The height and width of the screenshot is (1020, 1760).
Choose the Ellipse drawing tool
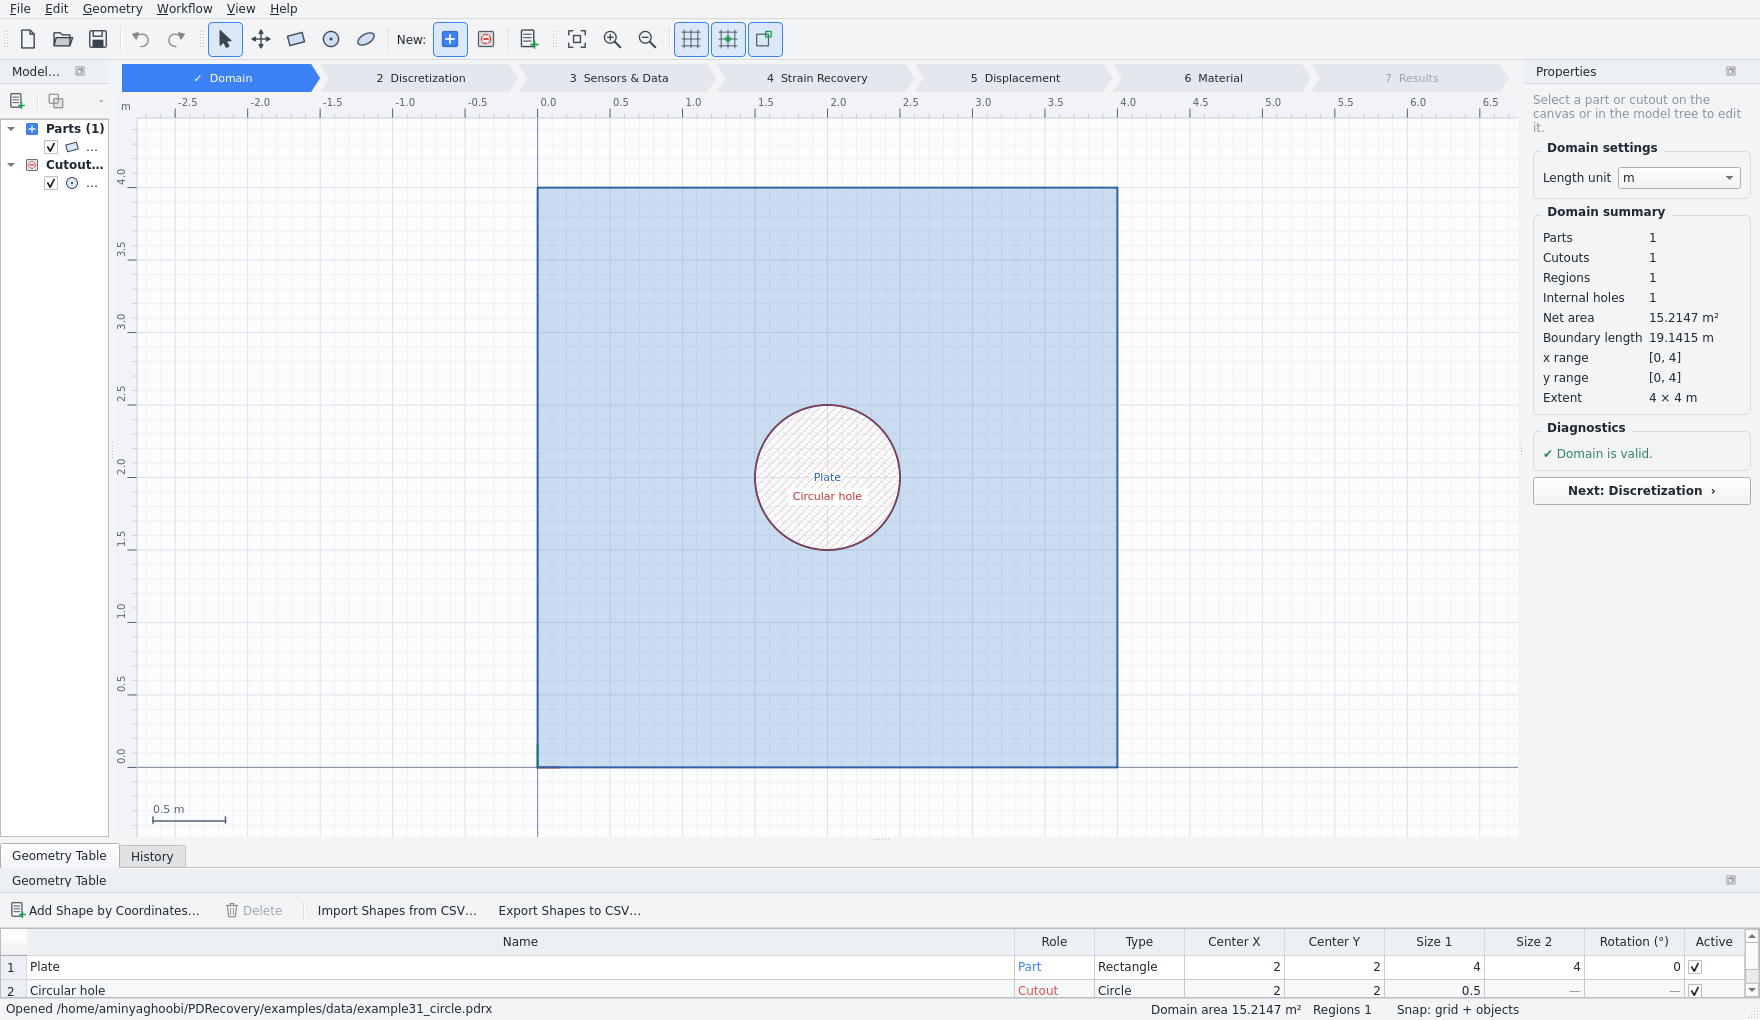pyautogui.click(x=366, y=39)
